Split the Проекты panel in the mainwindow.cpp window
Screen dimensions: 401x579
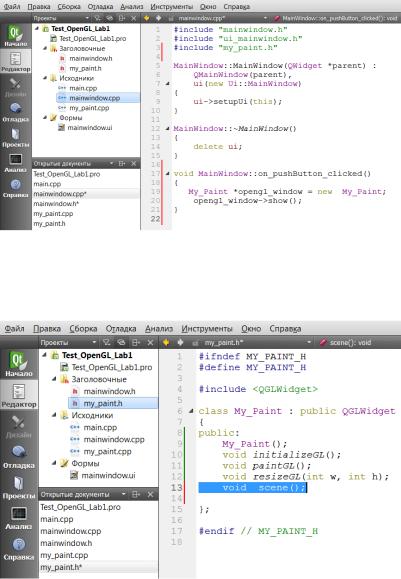[121, 18]
